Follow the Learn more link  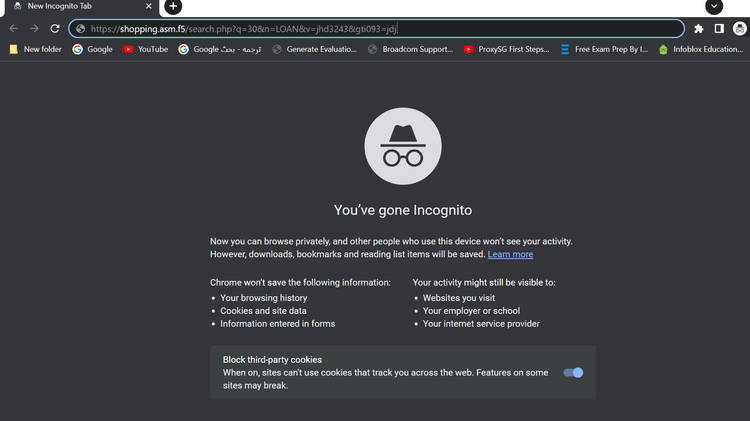(x=510, y=255)
